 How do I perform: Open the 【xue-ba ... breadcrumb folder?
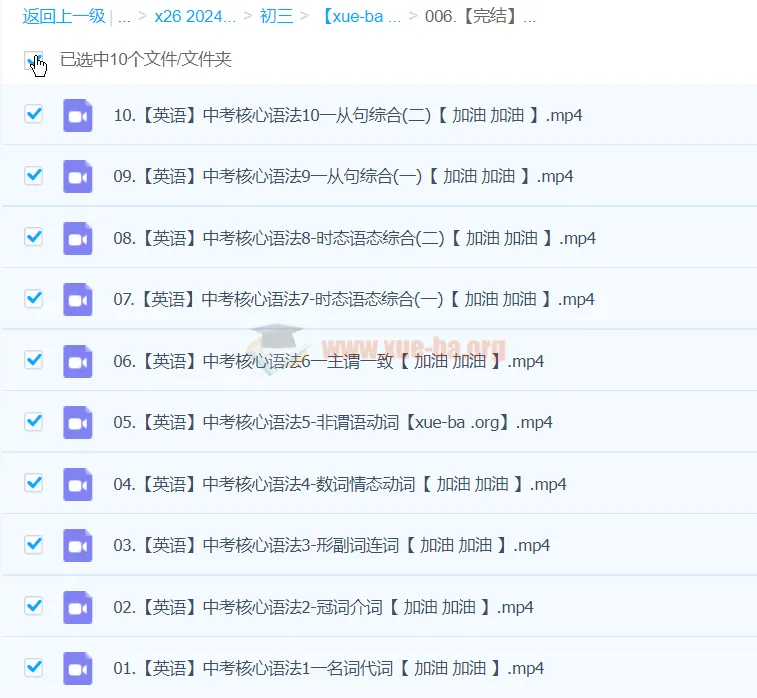click(x=361, y=17)
